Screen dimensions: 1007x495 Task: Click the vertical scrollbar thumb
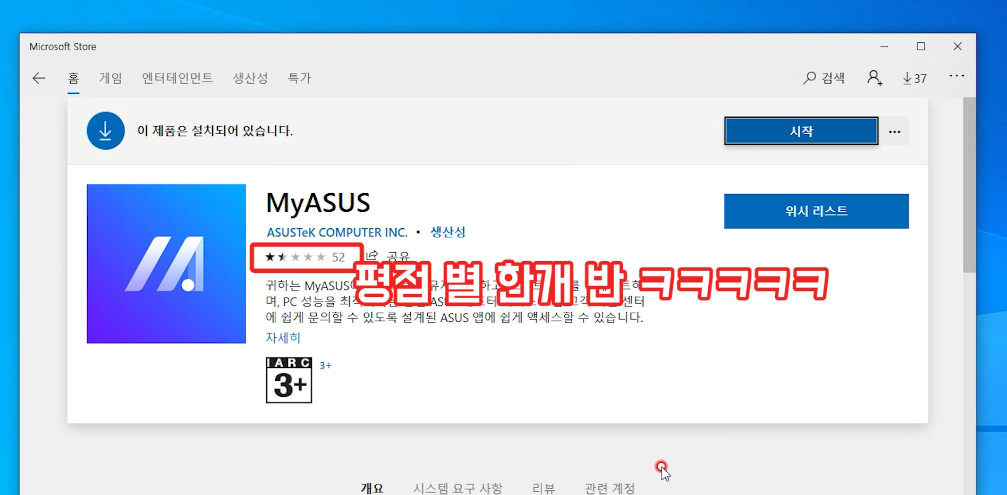969,185
